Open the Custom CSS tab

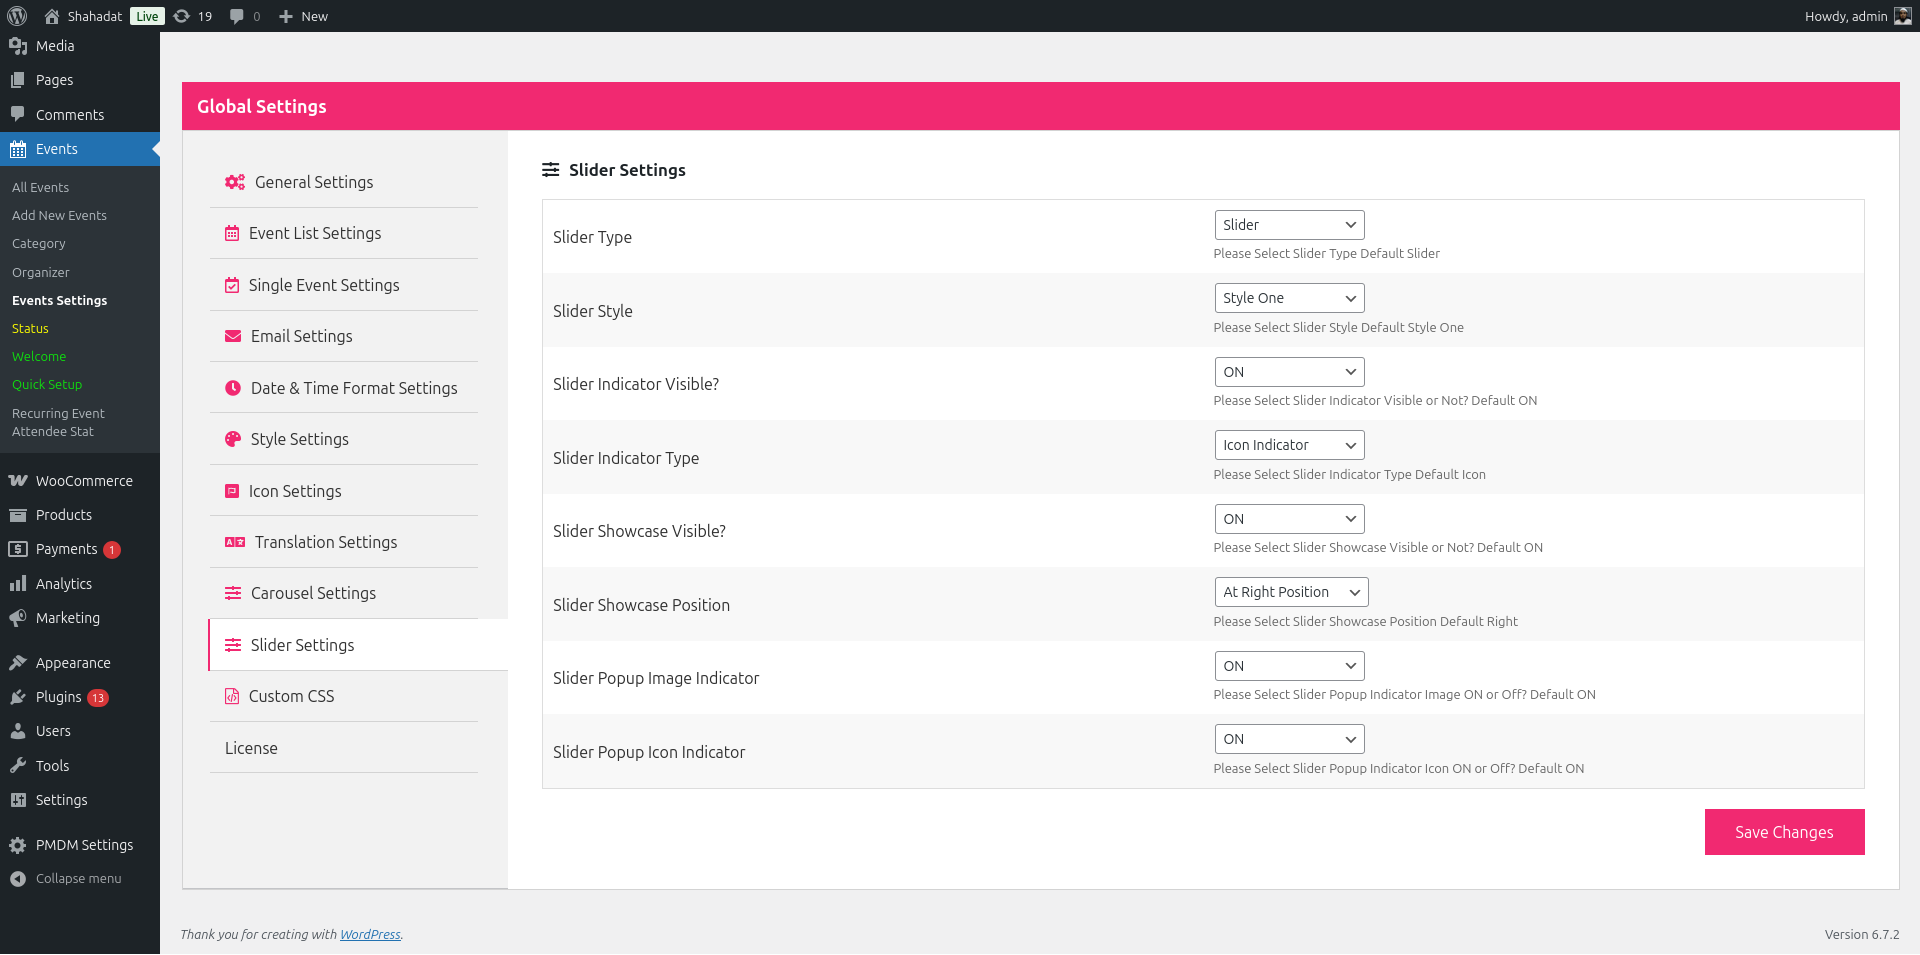[x=344, y=696]
